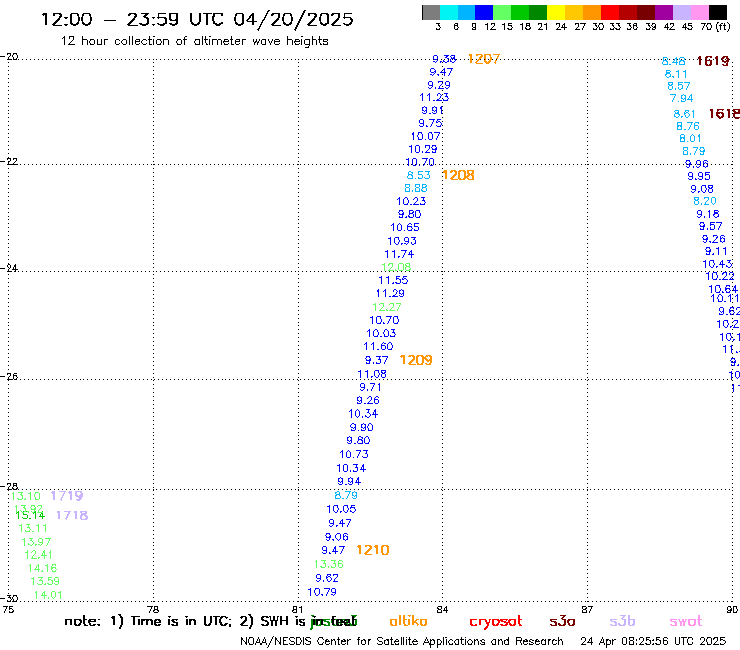Select the s3a satellite legend label
740x650 pixels.
click(562, 622)
